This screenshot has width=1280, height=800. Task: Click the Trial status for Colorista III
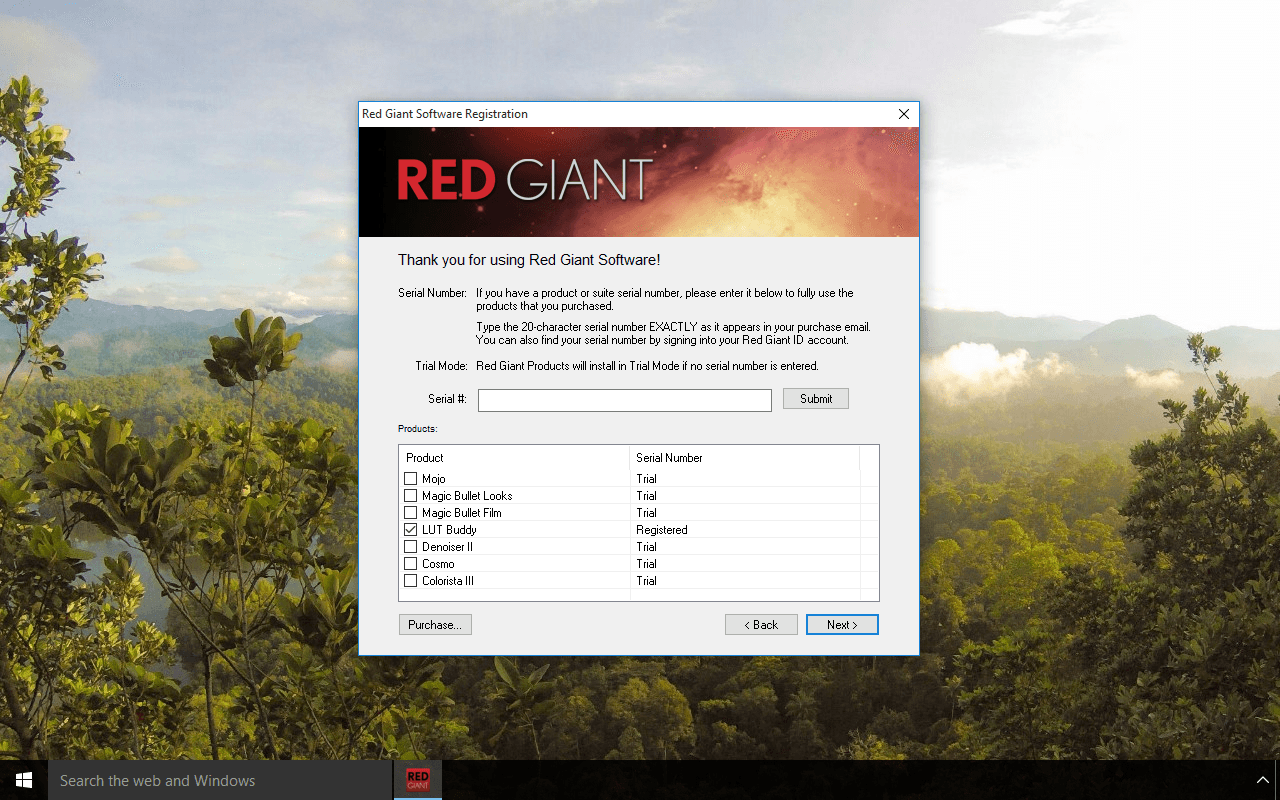point(646,581)
